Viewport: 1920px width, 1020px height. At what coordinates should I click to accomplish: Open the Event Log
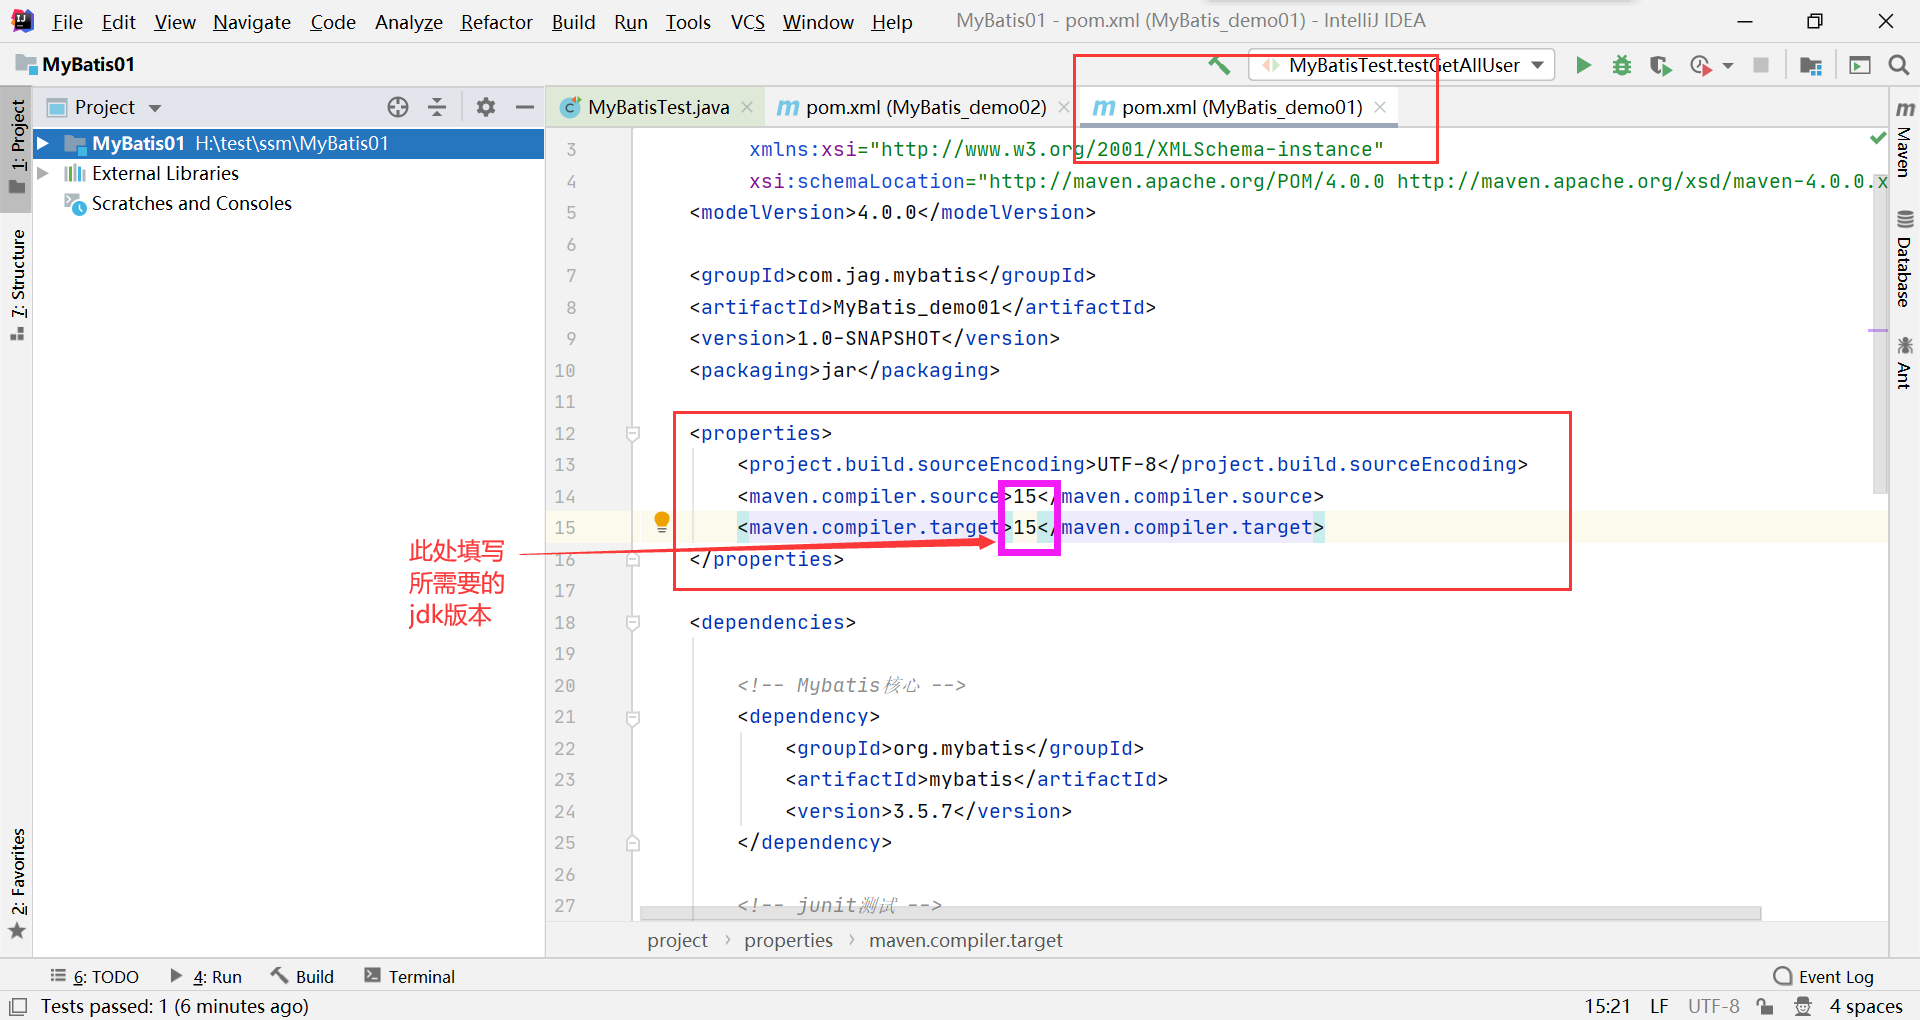tap(1823, 977)
